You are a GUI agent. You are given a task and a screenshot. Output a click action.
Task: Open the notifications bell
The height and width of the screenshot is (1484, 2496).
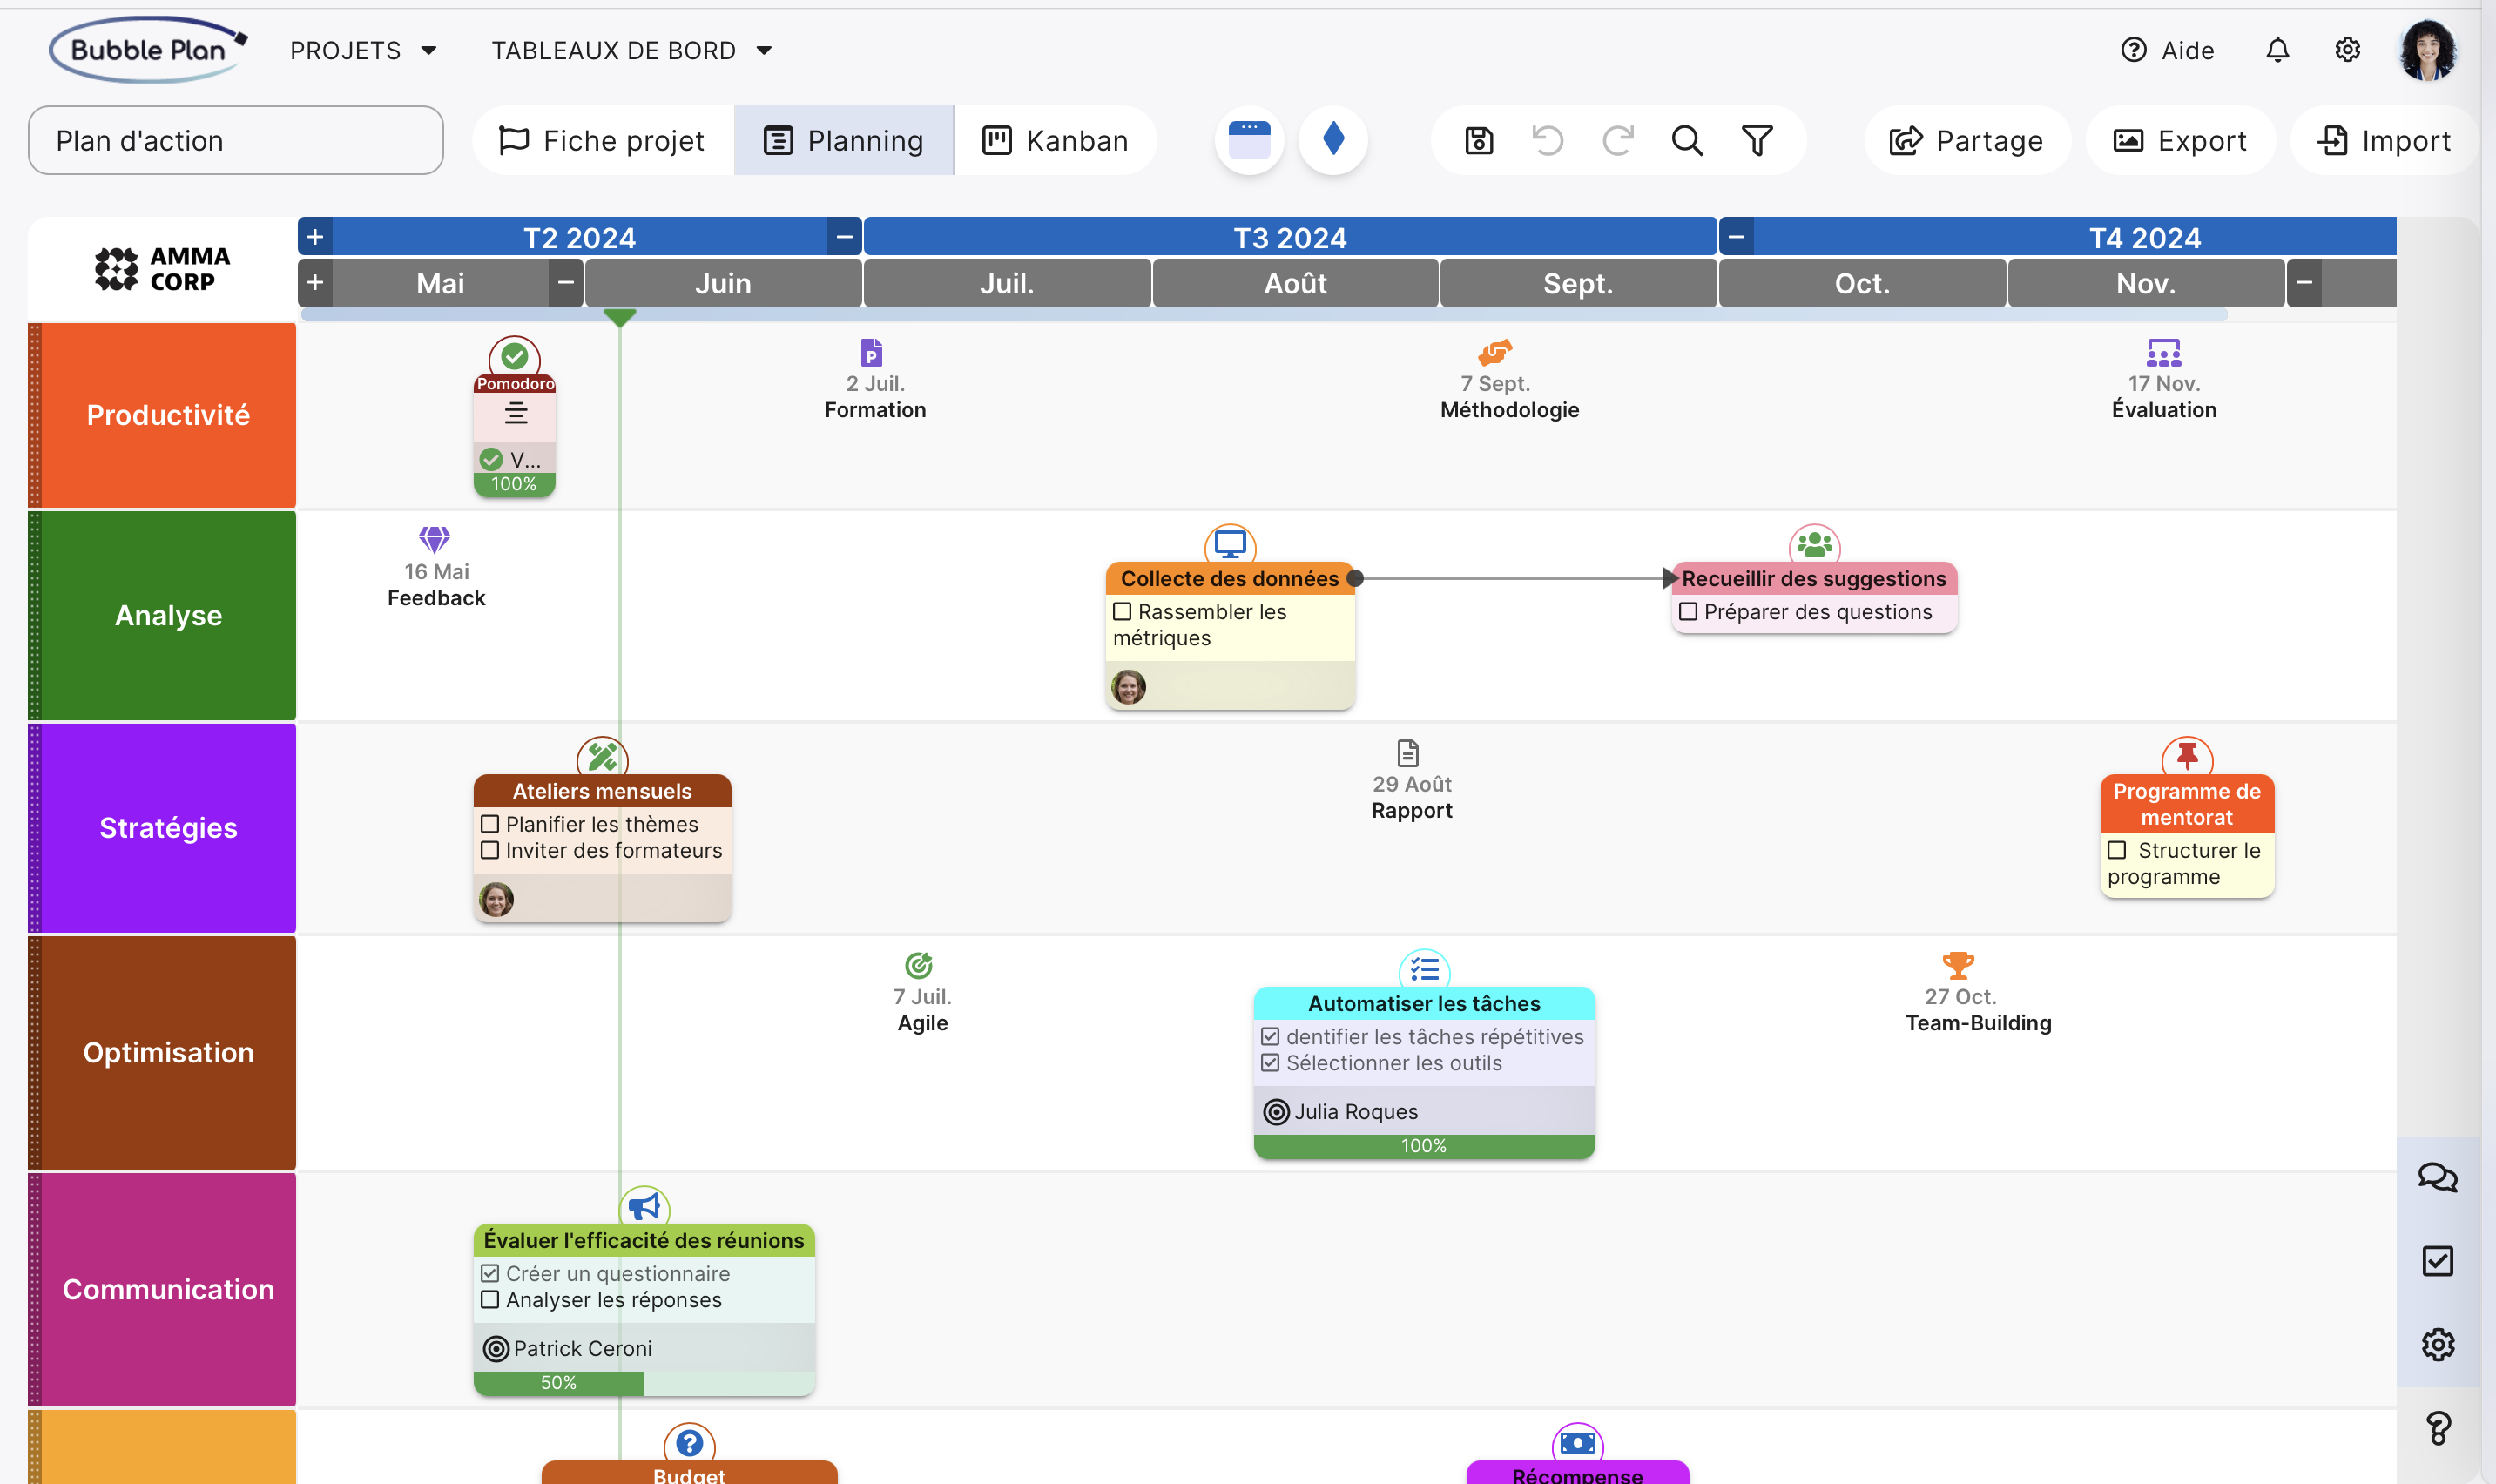(2277, 50)
